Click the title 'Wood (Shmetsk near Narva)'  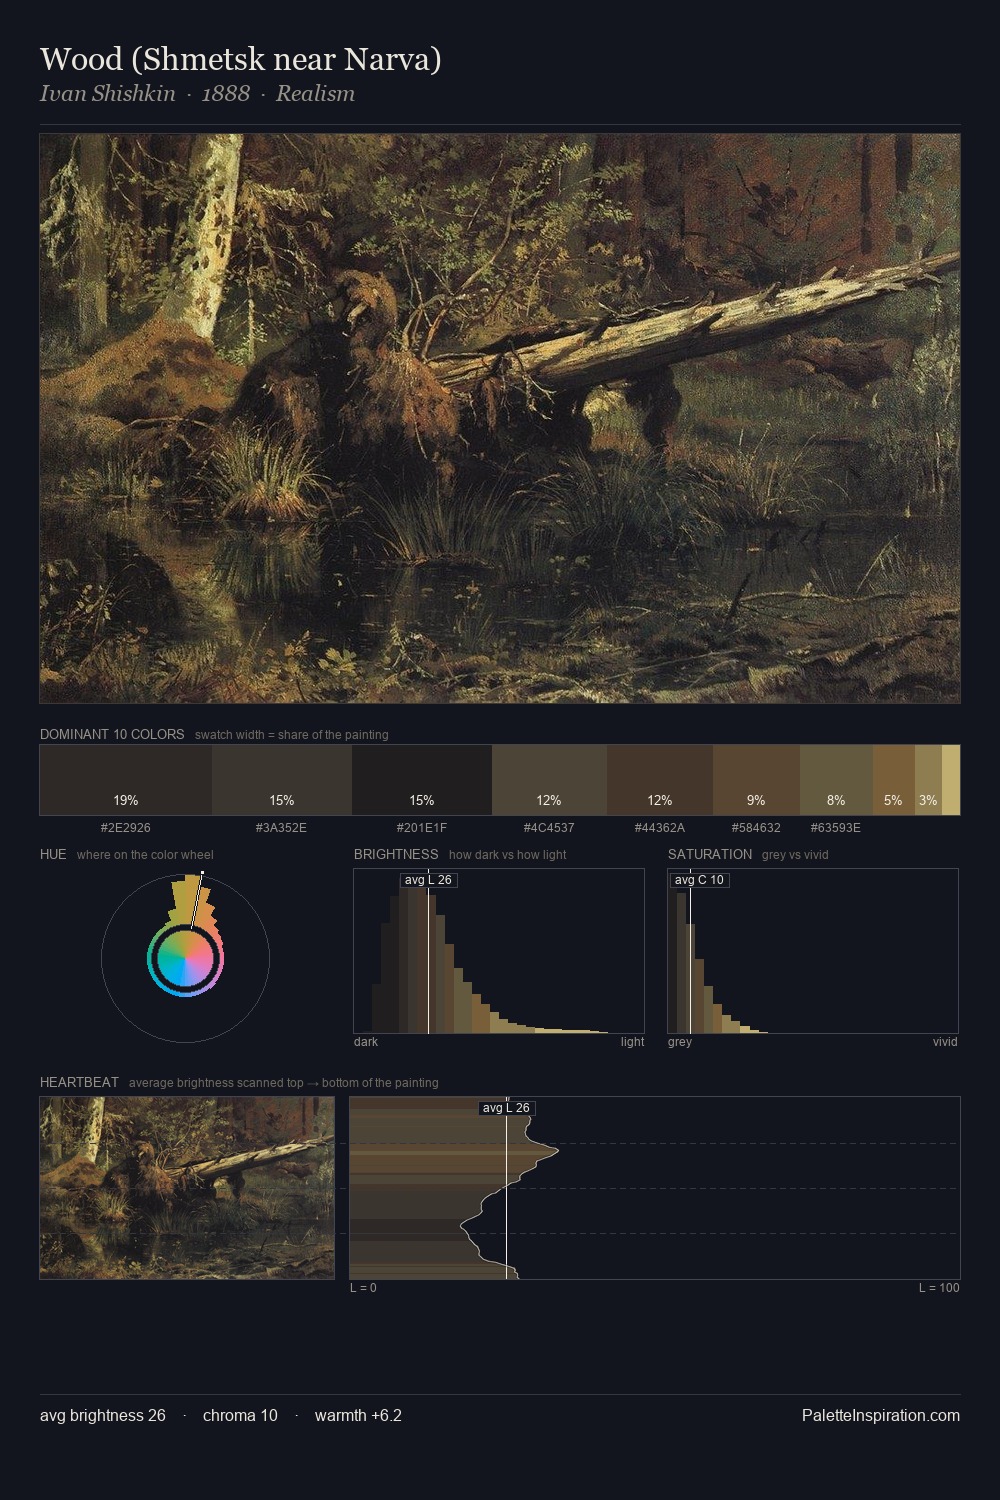241,59
